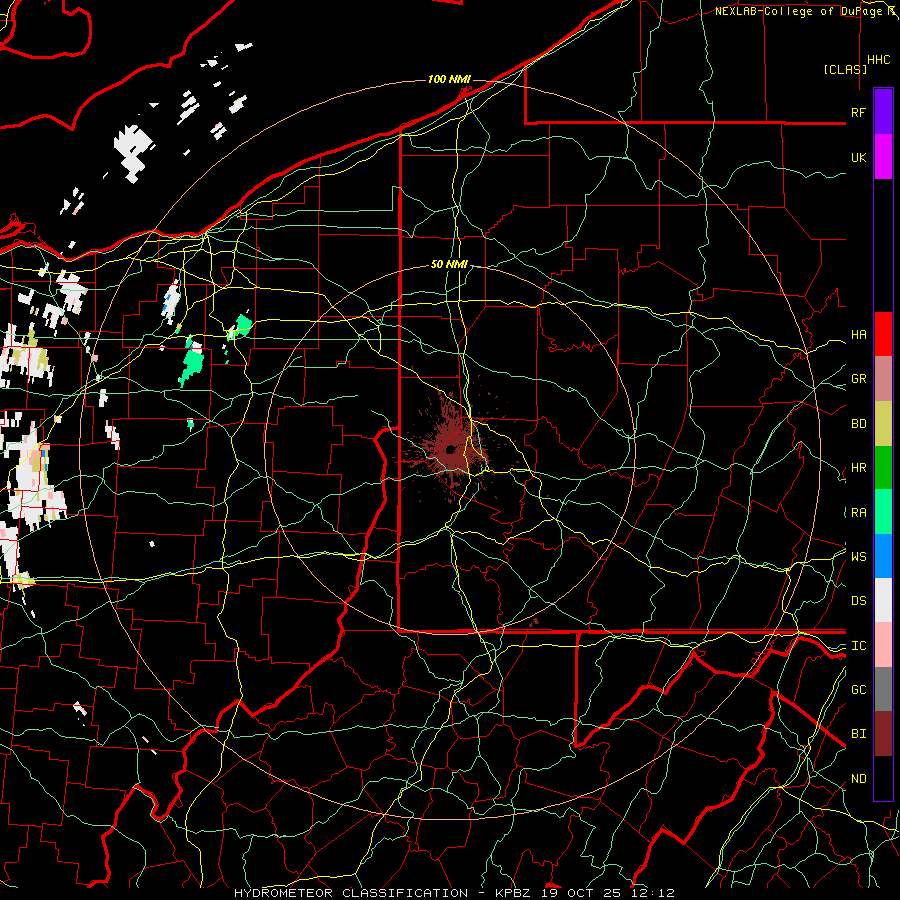Click the RF legend label text
900x900 pixels.
click(x=859, y=112)
